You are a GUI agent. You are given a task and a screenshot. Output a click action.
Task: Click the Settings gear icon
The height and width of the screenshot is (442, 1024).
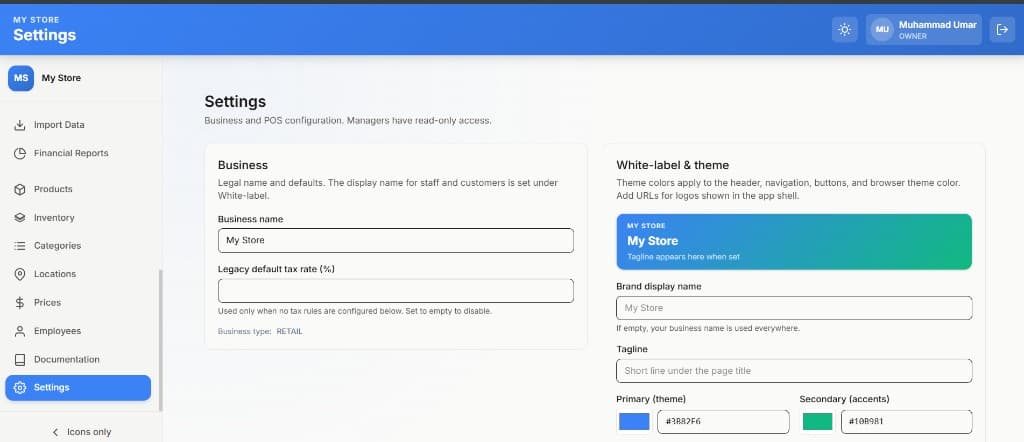(x=20, y=388)
